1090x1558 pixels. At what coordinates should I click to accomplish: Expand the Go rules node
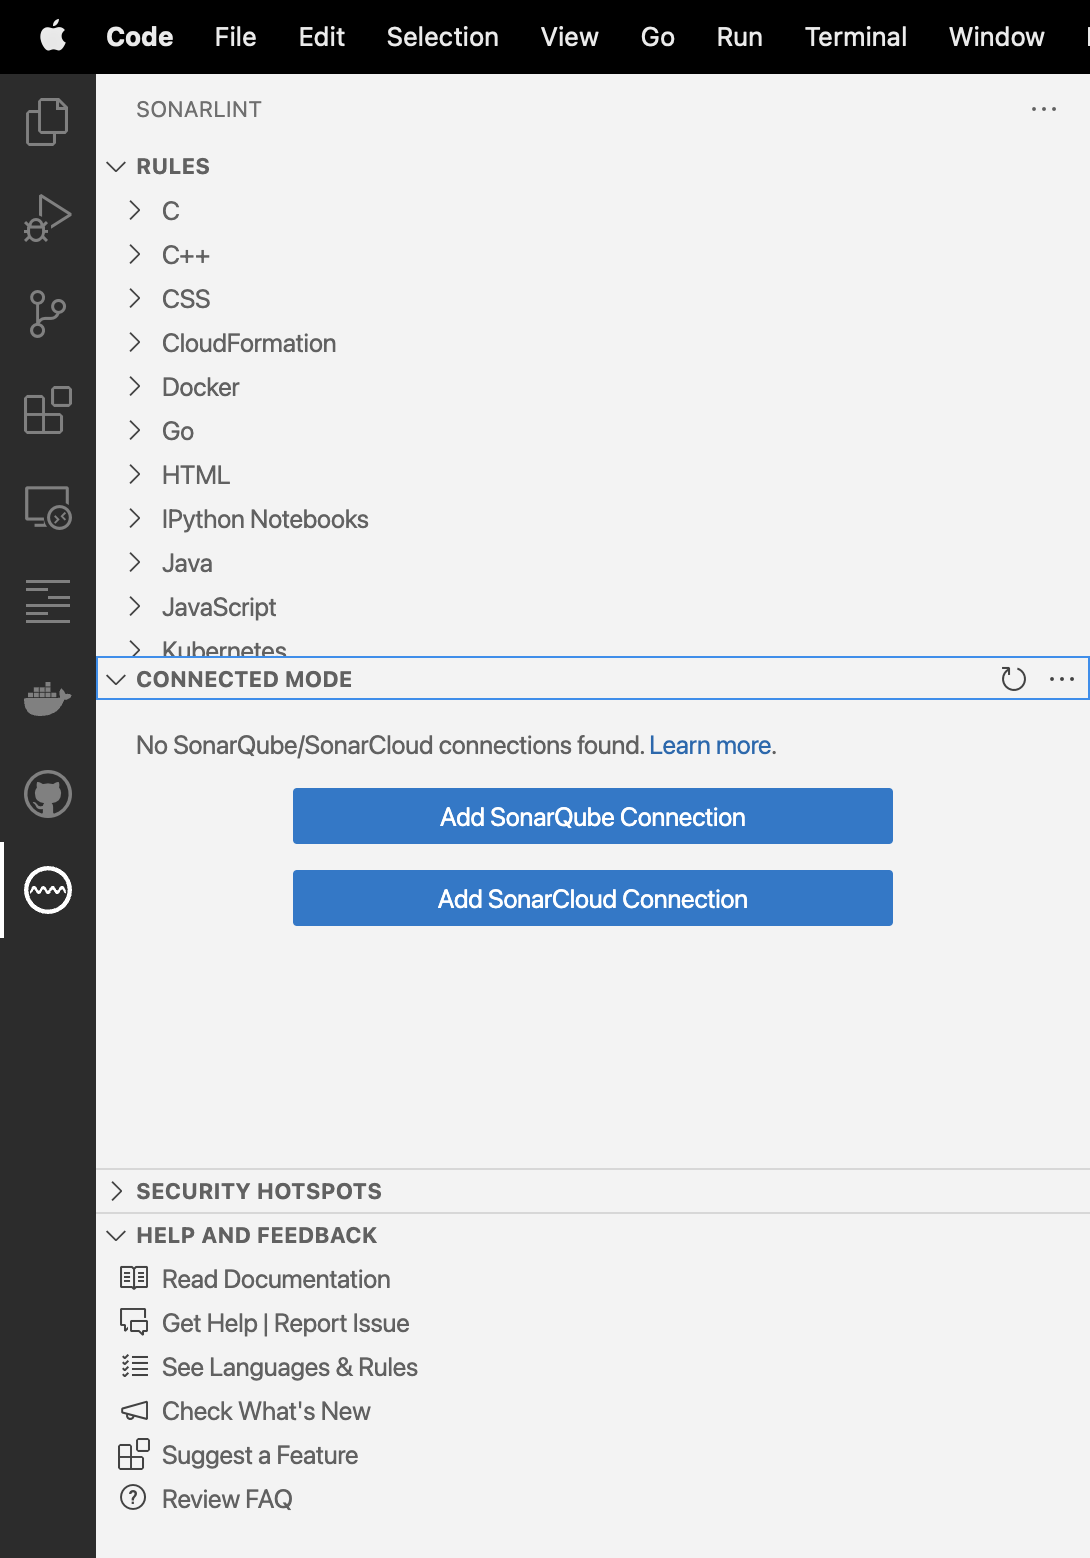point(135,430)
